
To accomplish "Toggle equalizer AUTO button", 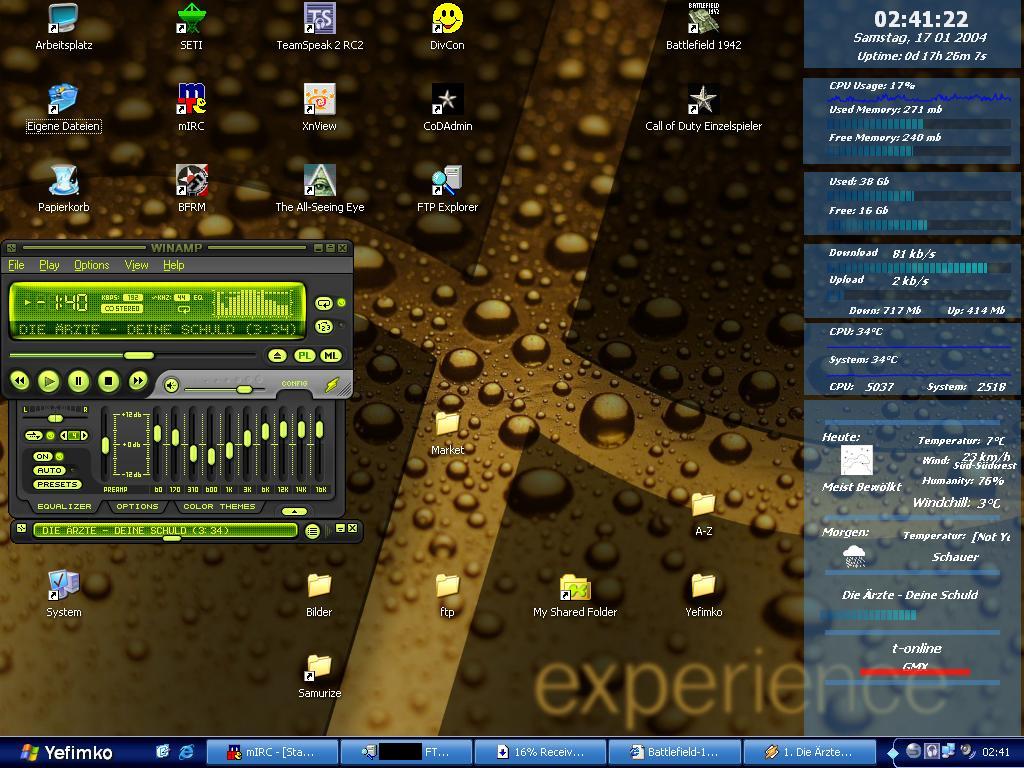I will (x=49, y=470).
